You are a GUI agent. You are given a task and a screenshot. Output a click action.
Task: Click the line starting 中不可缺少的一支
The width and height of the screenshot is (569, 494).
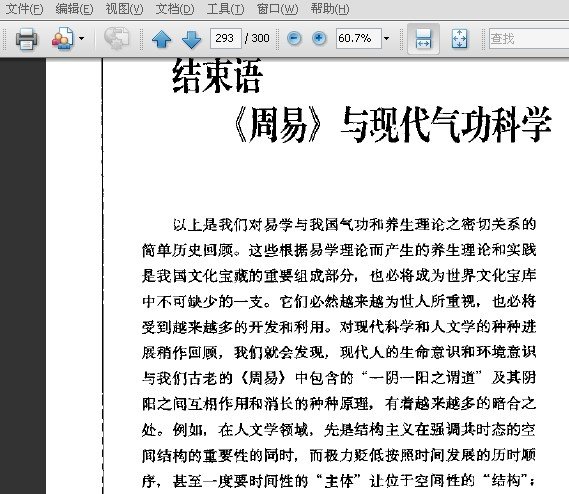tap(339, 302)
